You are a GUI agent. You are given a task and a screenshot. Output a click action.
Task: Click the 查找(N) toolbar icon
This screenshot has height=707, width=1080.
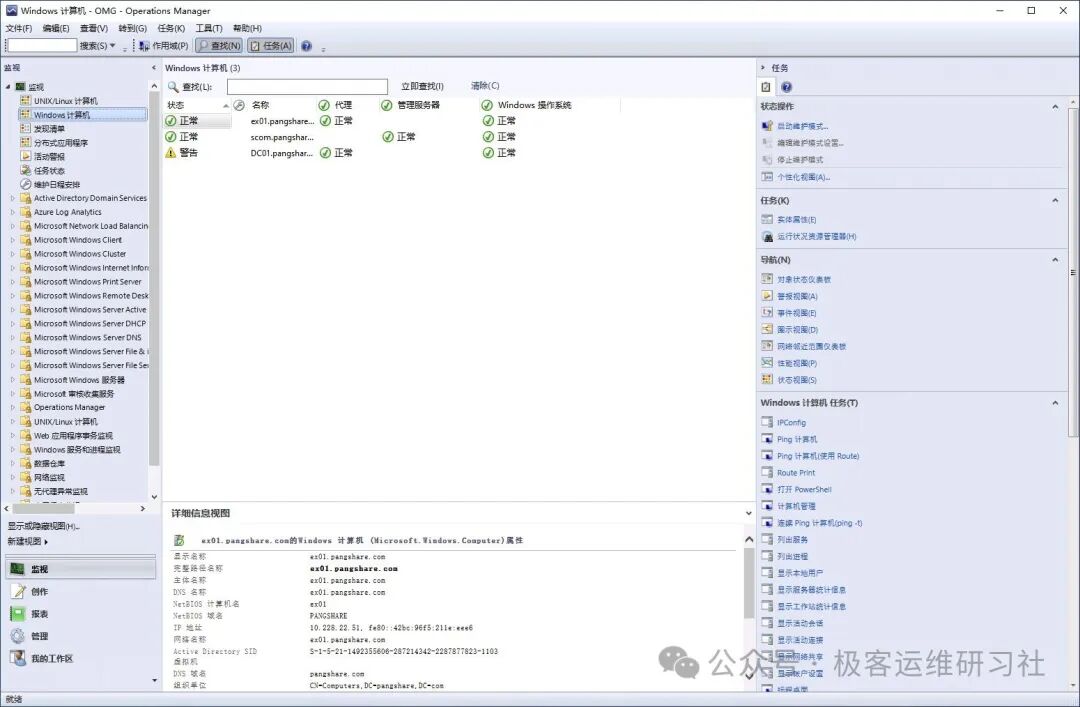tap(218, 45)
